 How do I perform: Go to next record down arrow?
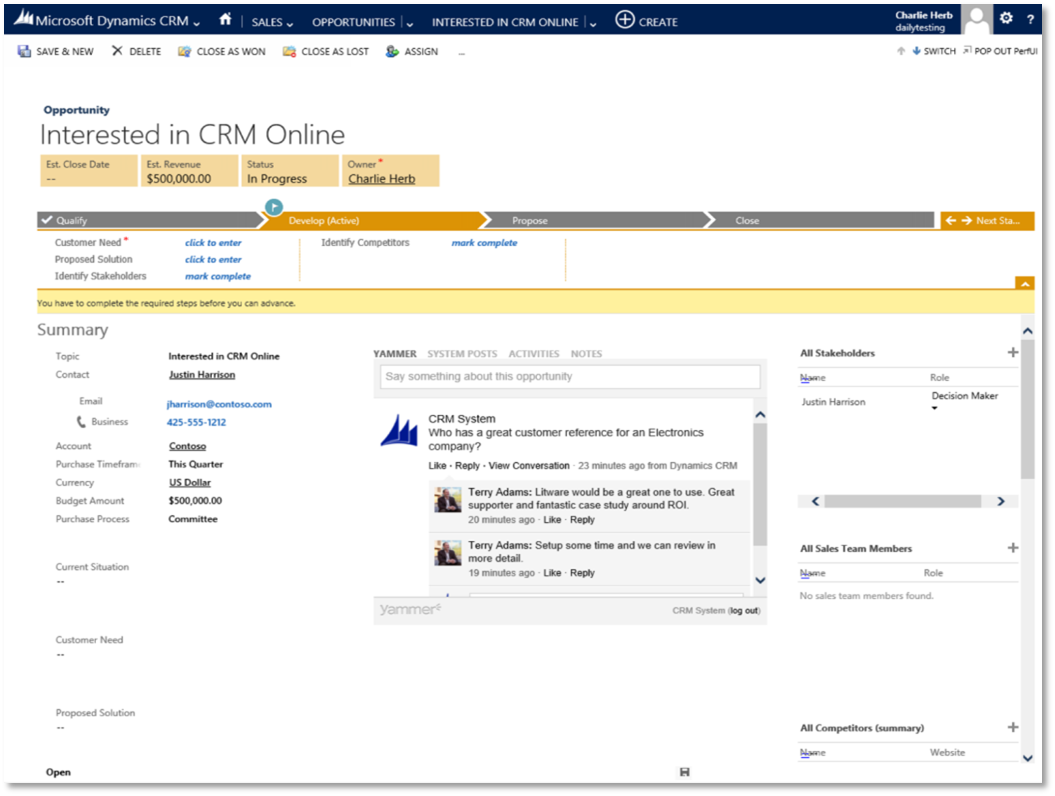tap(916, 51)
